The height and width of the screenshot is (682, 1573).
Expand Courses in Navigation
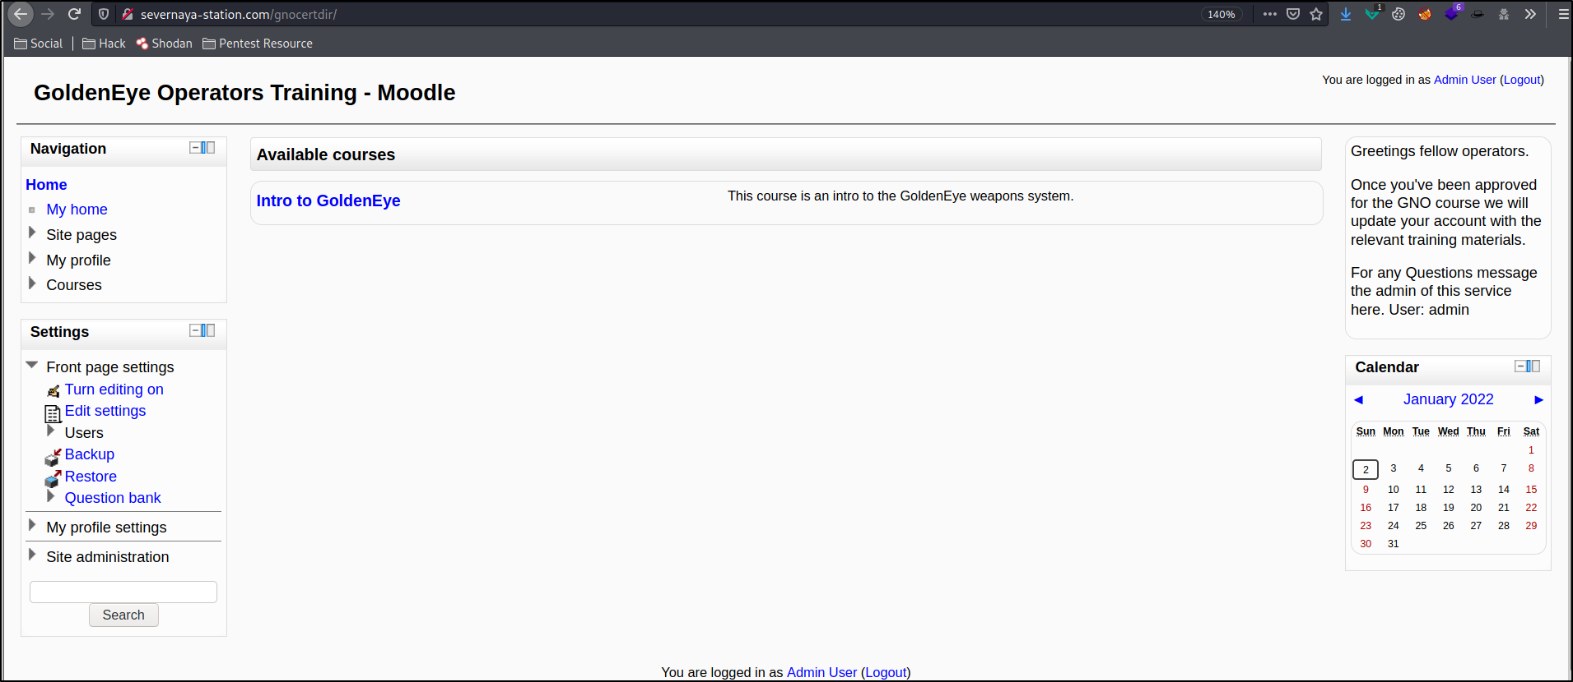(x=32, y=283)
